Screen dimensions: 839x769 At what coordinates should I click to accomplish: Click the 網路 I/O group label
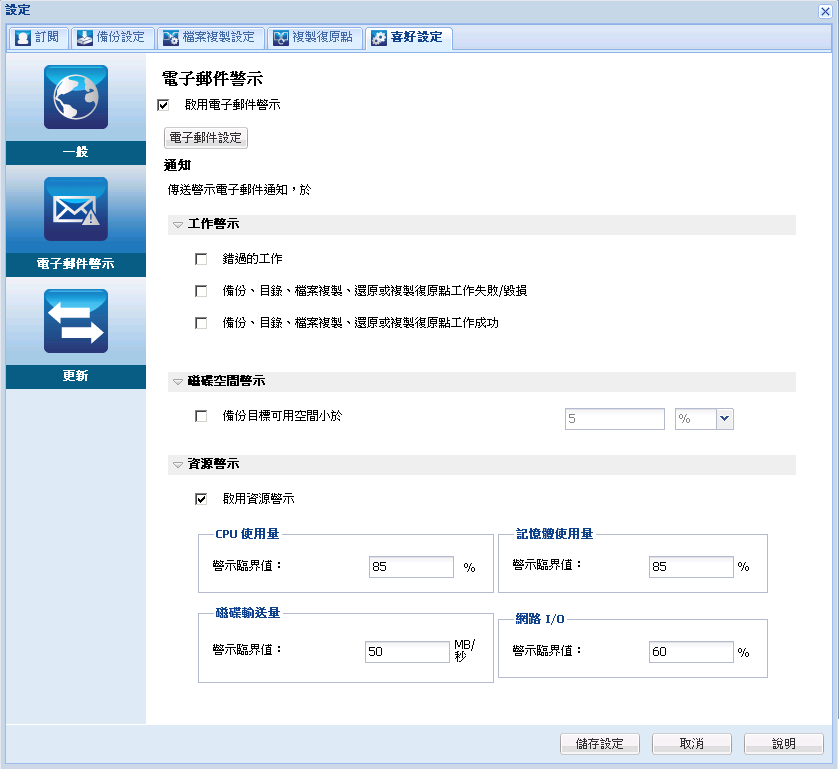tap(540, 619)
